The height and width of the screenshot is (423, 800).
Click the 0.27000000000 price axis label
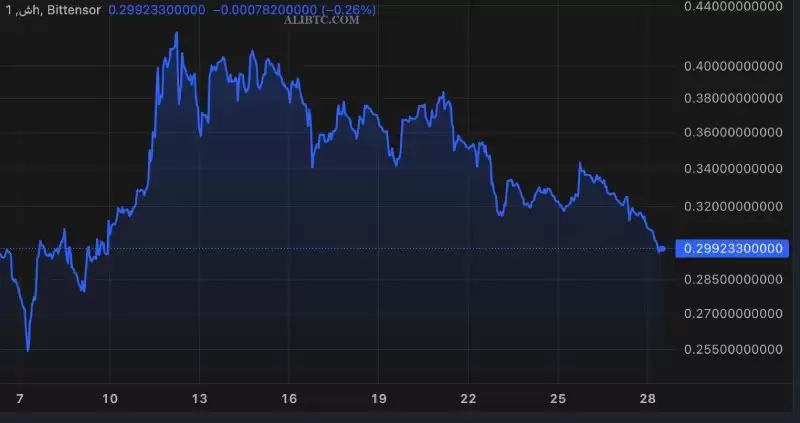(x=732, y=314)
